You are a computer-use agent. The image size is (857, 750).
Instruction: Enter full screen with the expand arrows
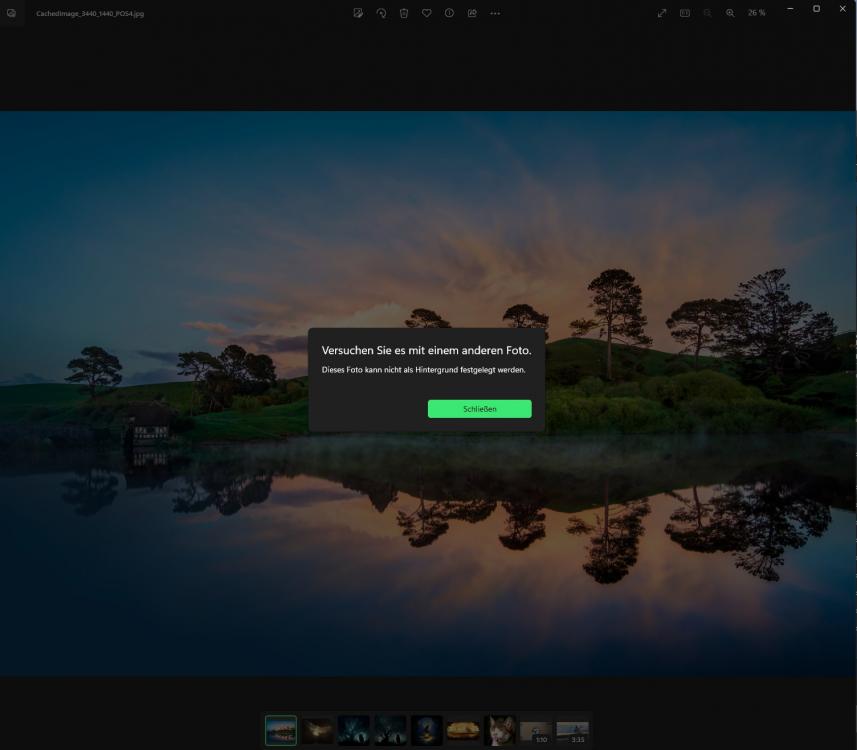[x=662, y=13]
